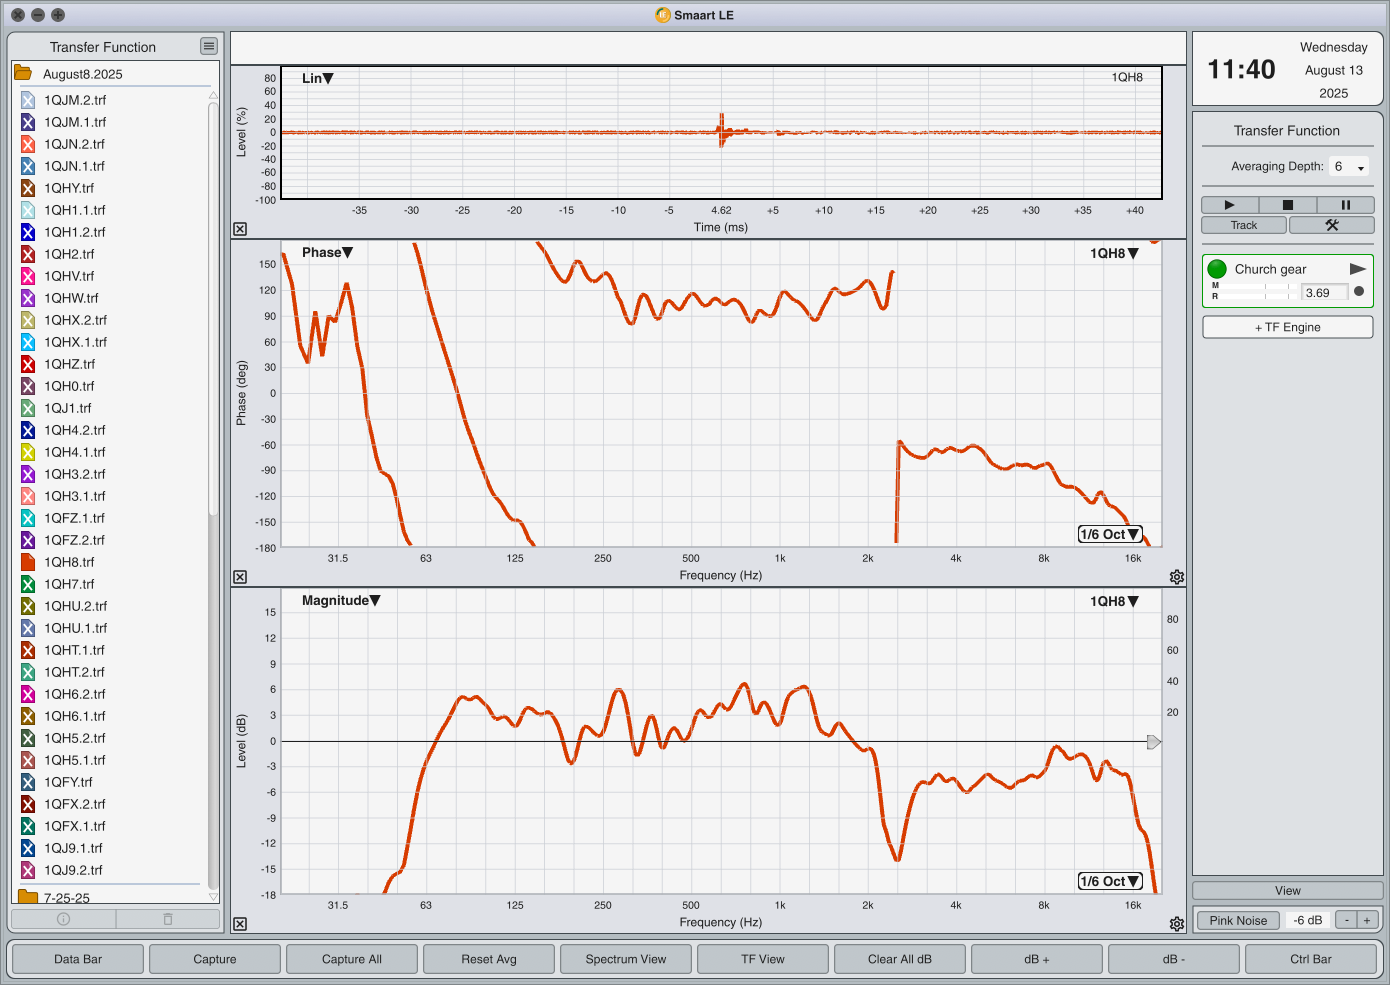Screen dimensions: 1390x985
Task: Toggle the Track delay button
Action: 1244,225
